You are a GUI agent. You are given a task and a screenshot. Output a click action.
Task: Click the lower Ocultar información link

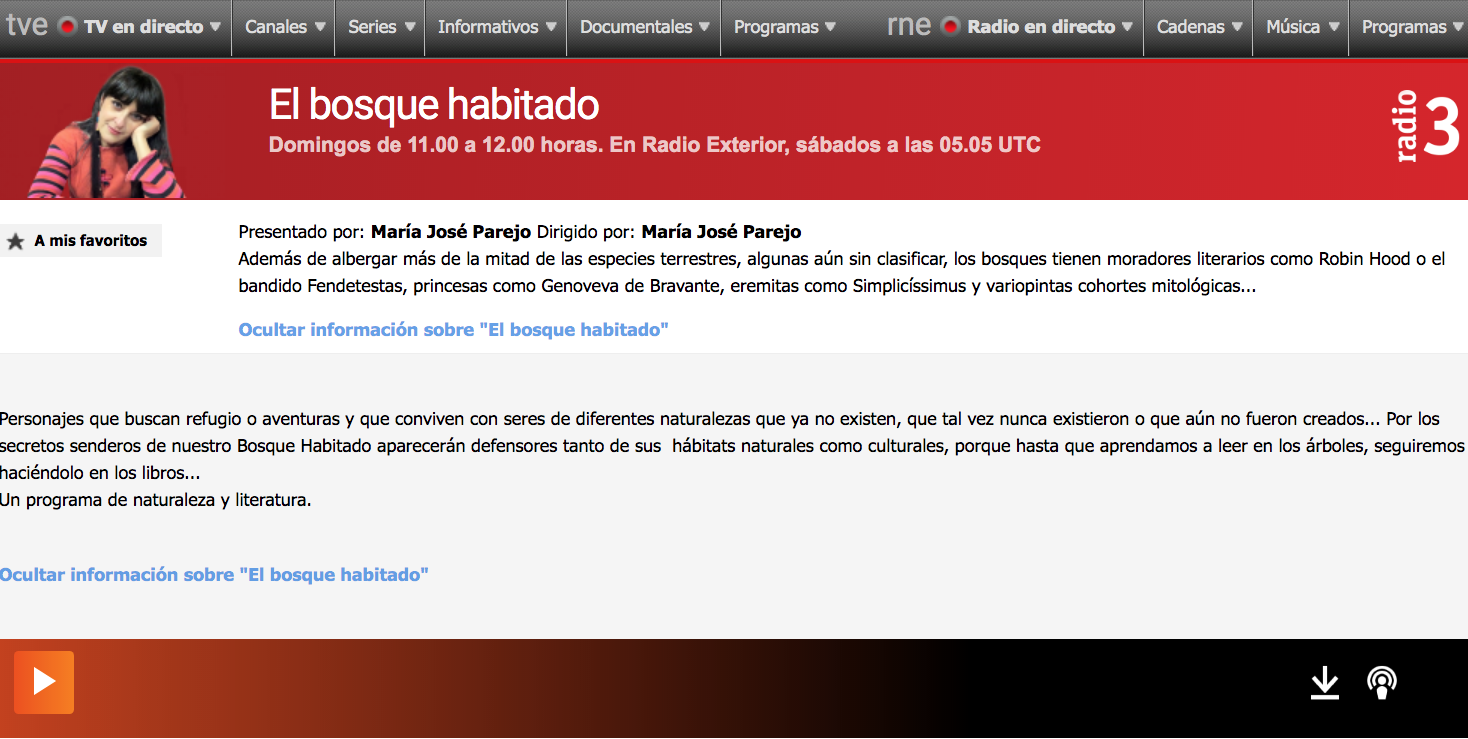(x=214, y=575)
